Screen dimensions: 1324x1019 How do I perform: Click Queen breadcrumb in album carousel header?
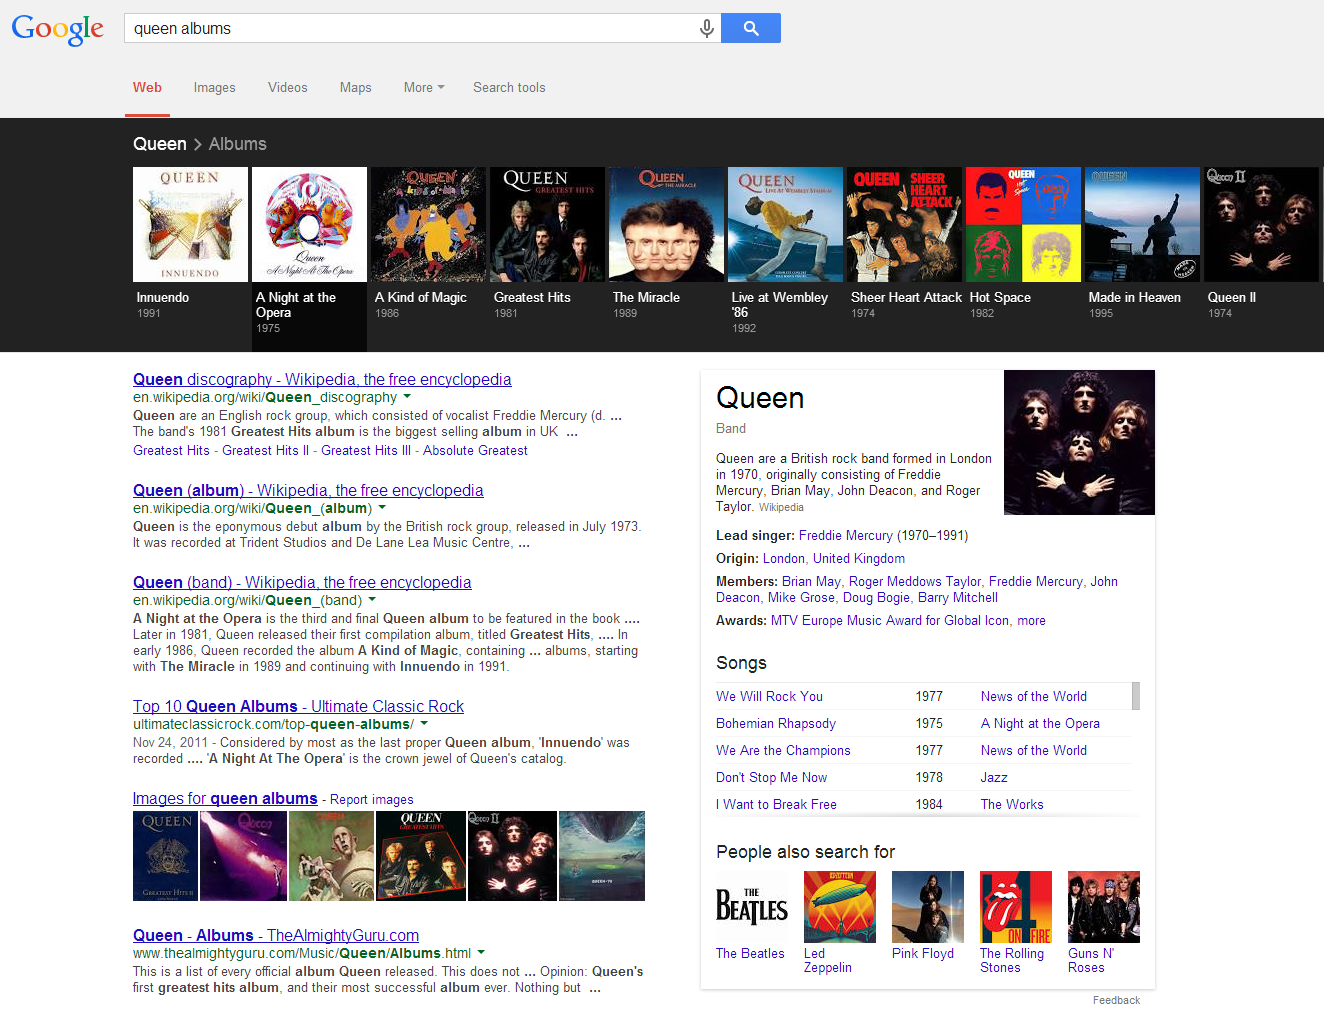tap(160, 144)
